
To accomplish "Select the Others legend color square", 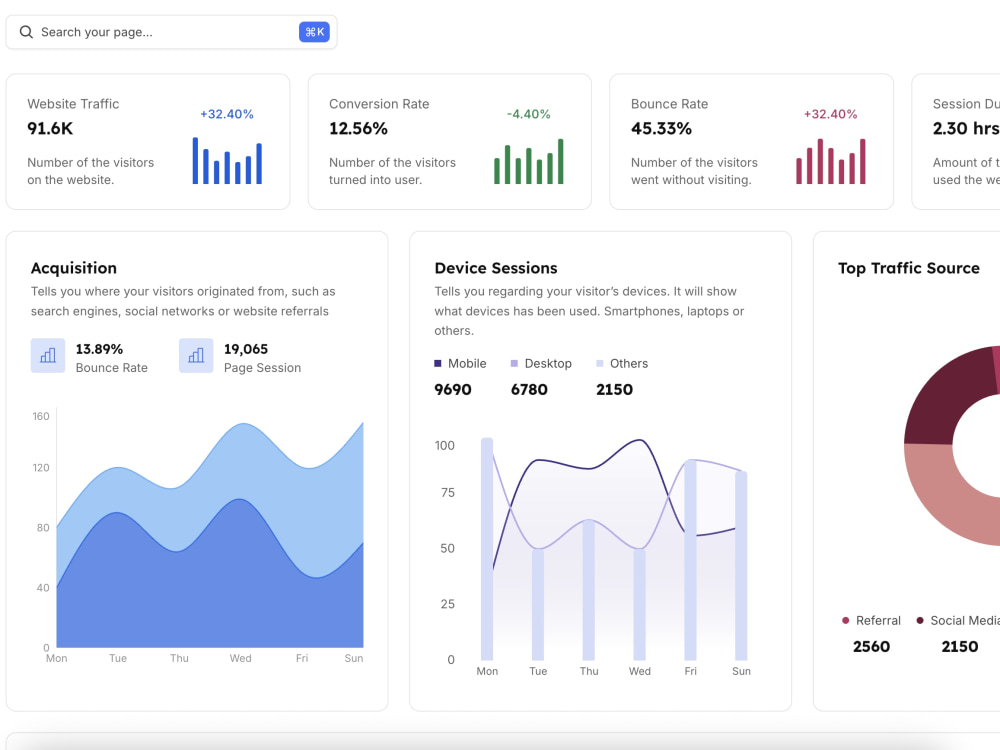I will 599,364.
